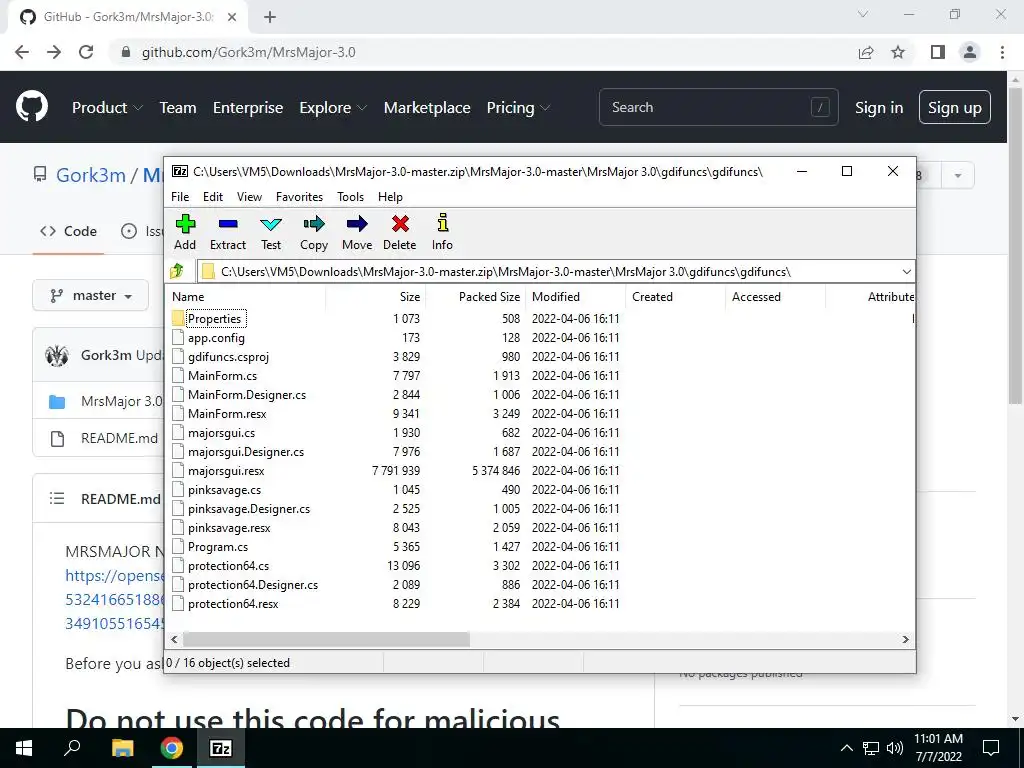Toggle Chrome side panel icon
1024x768 pixels.
[938, 52]
